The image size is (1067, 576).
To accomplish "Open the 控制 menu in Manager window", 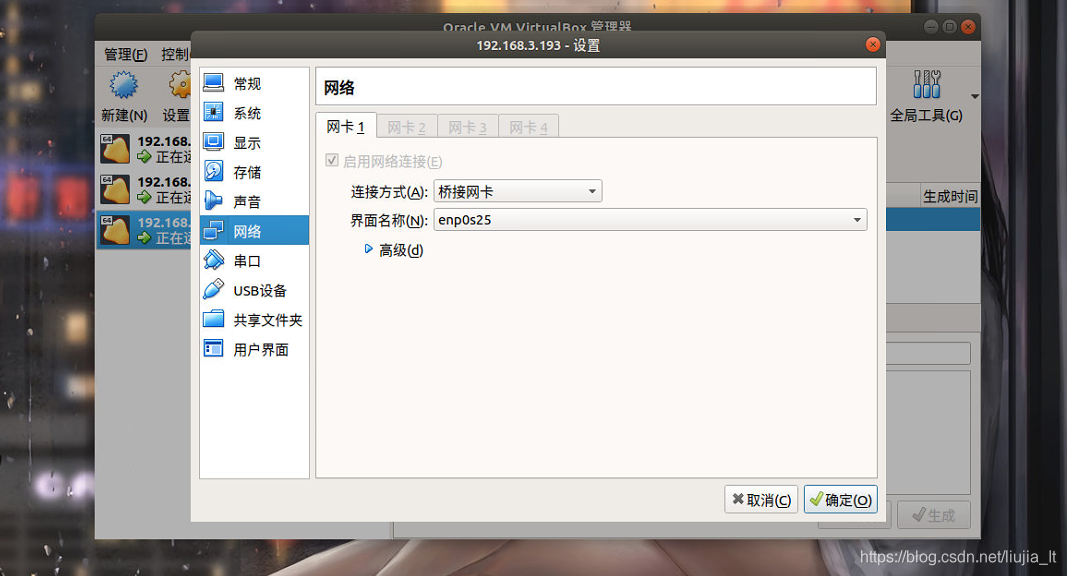I will (x=175, y=54).
